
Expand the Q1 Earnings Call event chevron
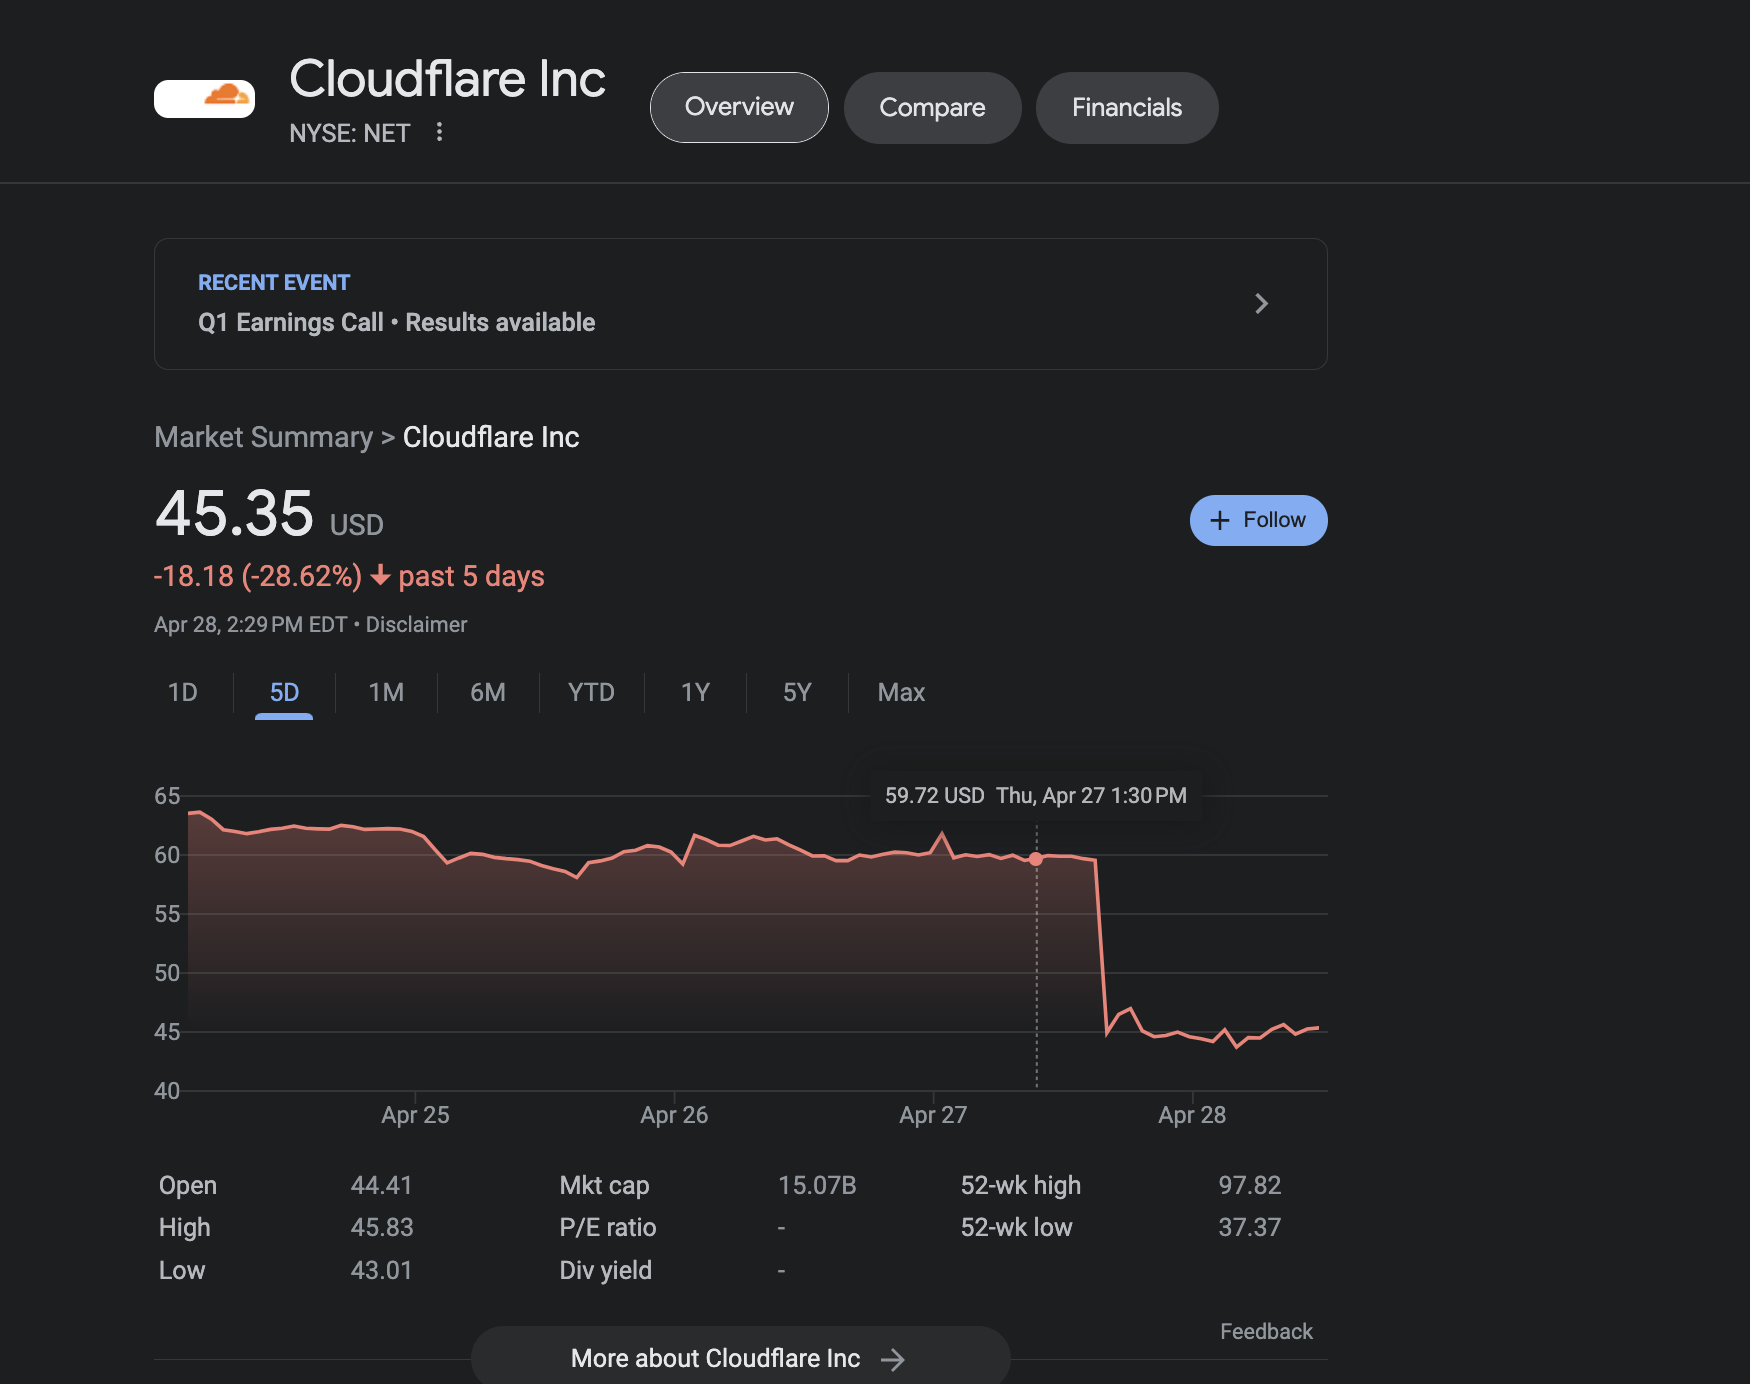click(1261, 304)
